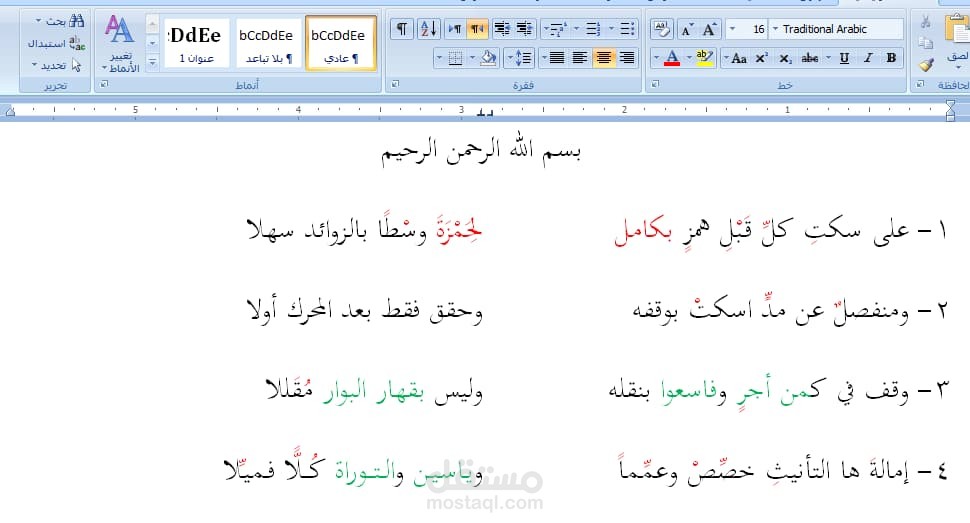The image size is (970, 523).
Task: Copy selection with the copy icon
Action: coord(925,43)
